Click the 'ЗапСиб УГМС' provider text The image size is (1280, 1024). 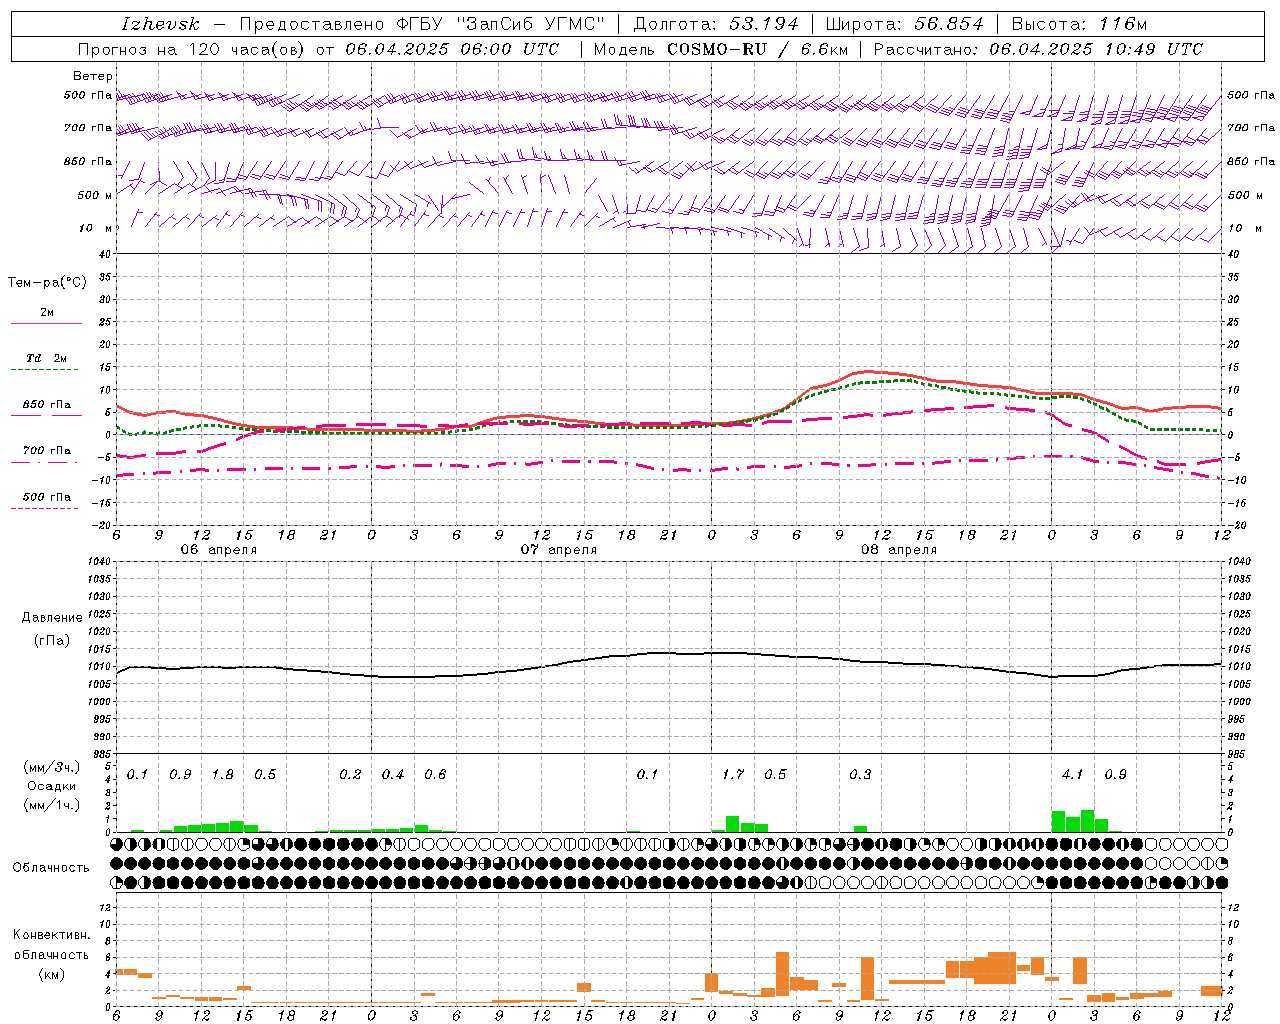tap(531, 24)
